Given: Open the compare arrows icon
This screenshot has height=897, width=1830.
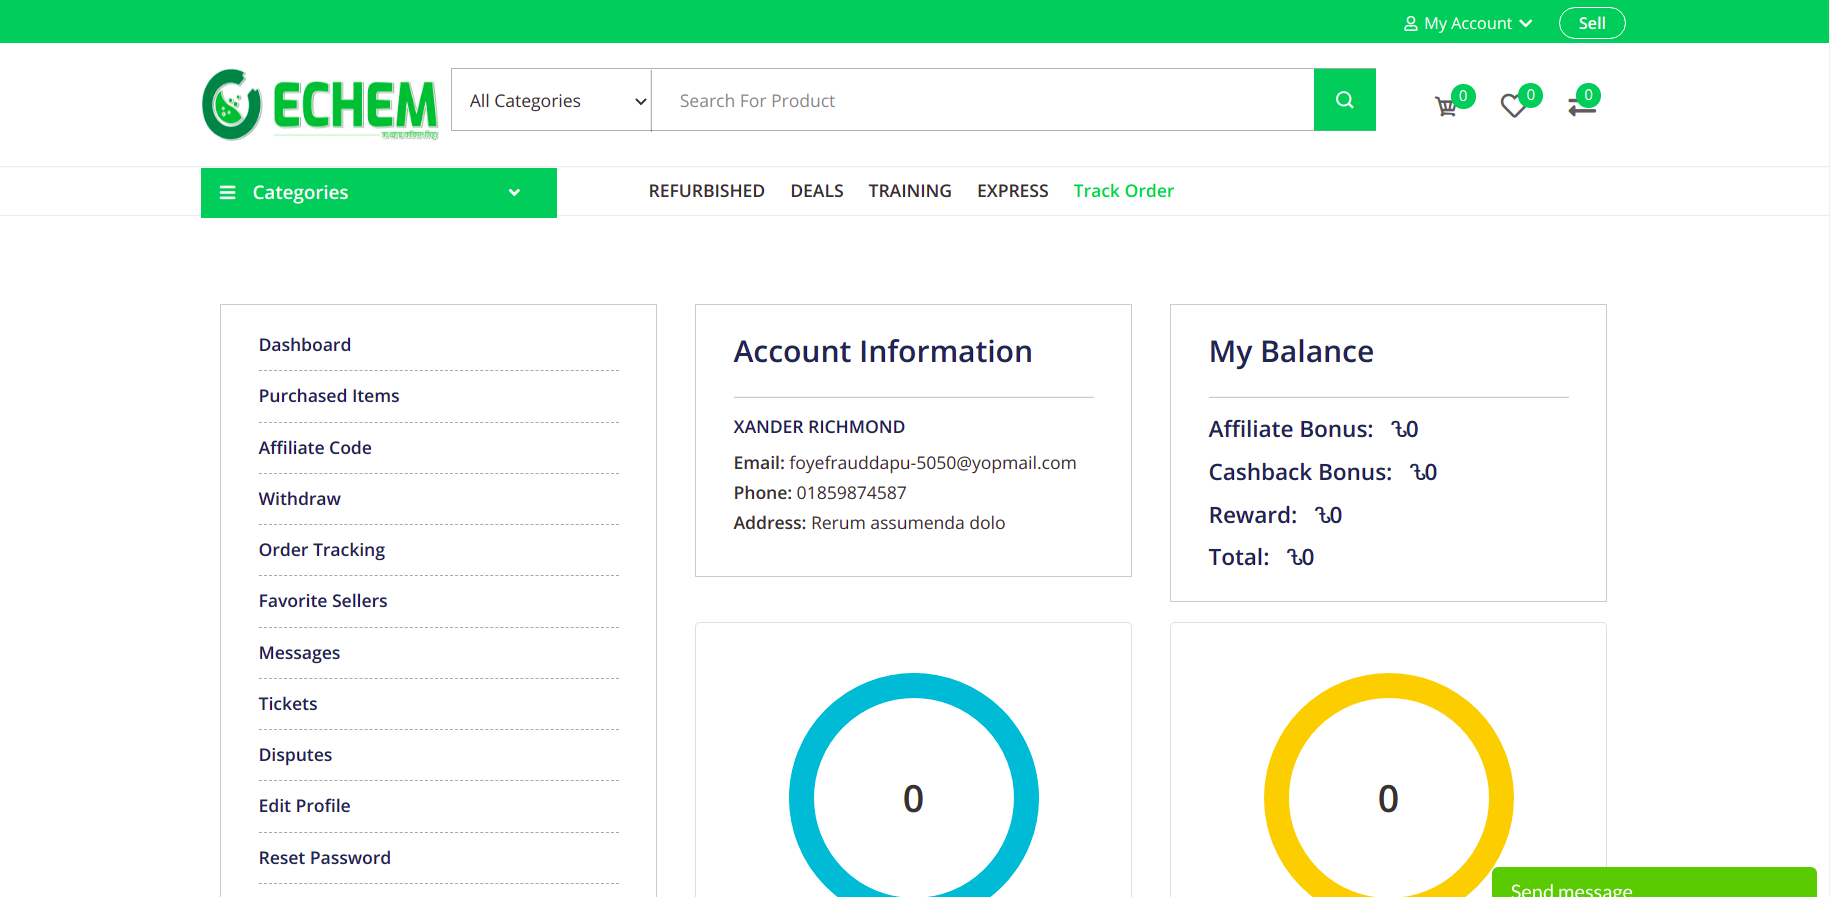Looking at the screenshot, I should click(x=1581, y=106).
